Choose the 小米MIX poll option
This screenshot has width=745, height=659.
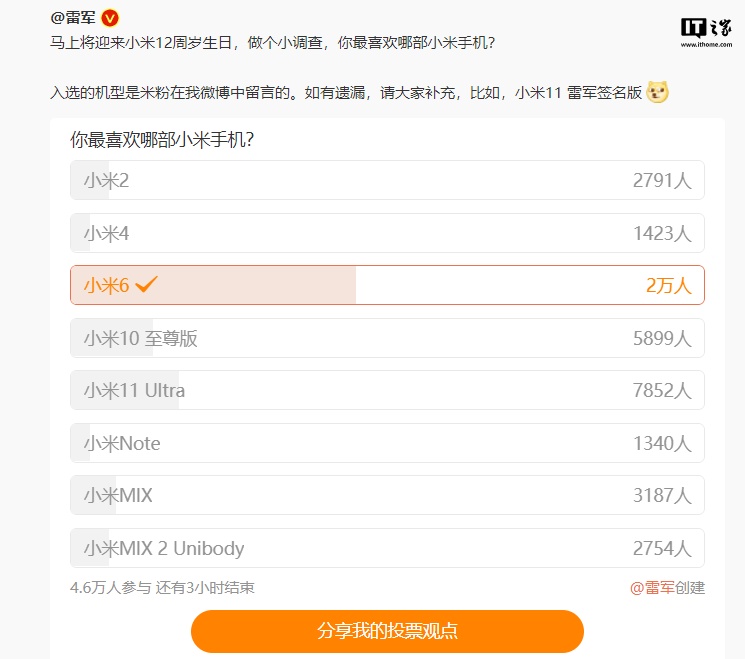coord(387,495)
